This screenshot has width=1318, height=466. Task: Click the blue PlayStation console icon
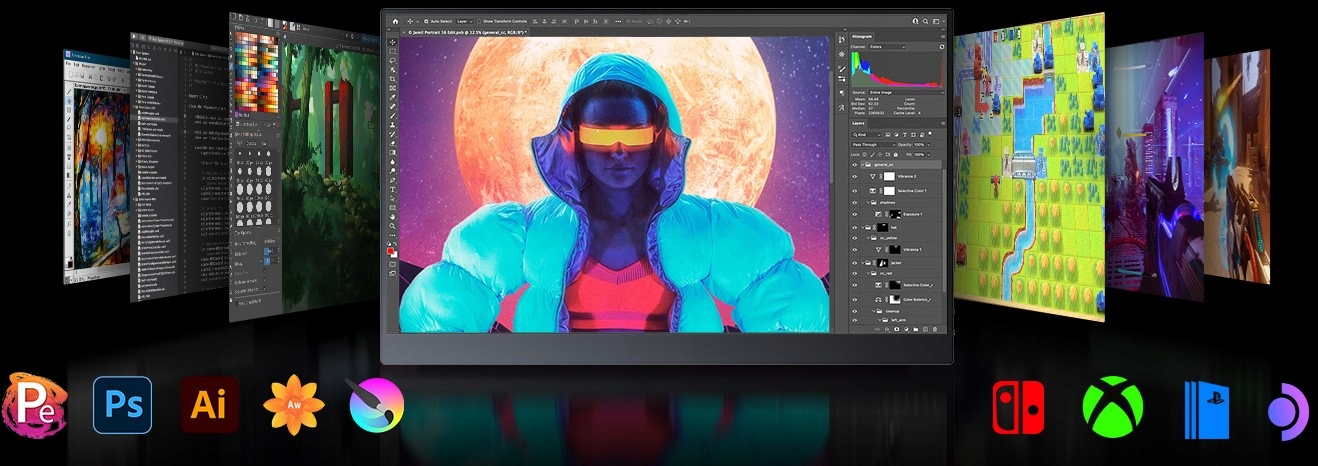(1206, 409)
